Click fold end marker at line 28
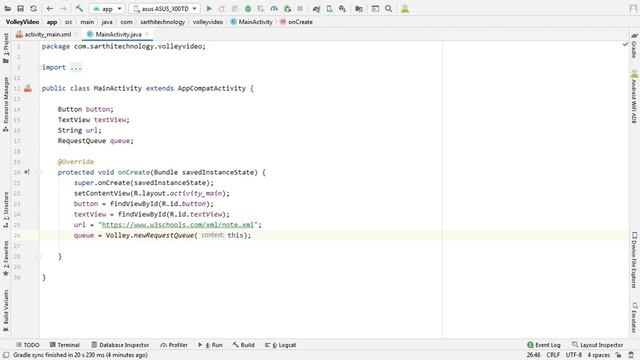This screenshot has width=640, height=360. pyautogui.click(x=40, y=256)
